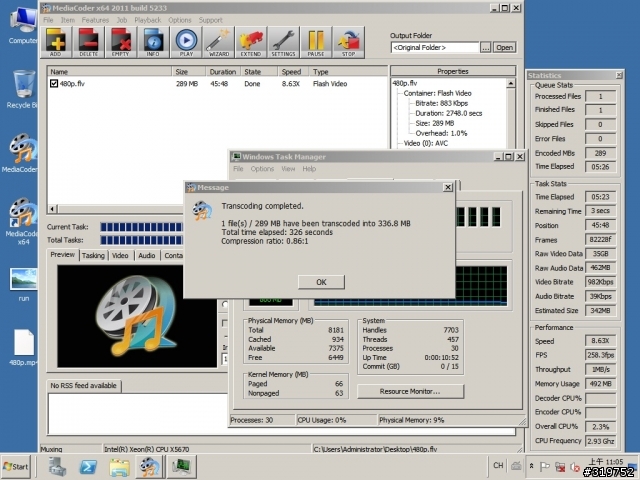Image resolution: width=640 pixels, height=480 pixels.
Task: Click the browse (...) output folder button
Action: (485, 47)
